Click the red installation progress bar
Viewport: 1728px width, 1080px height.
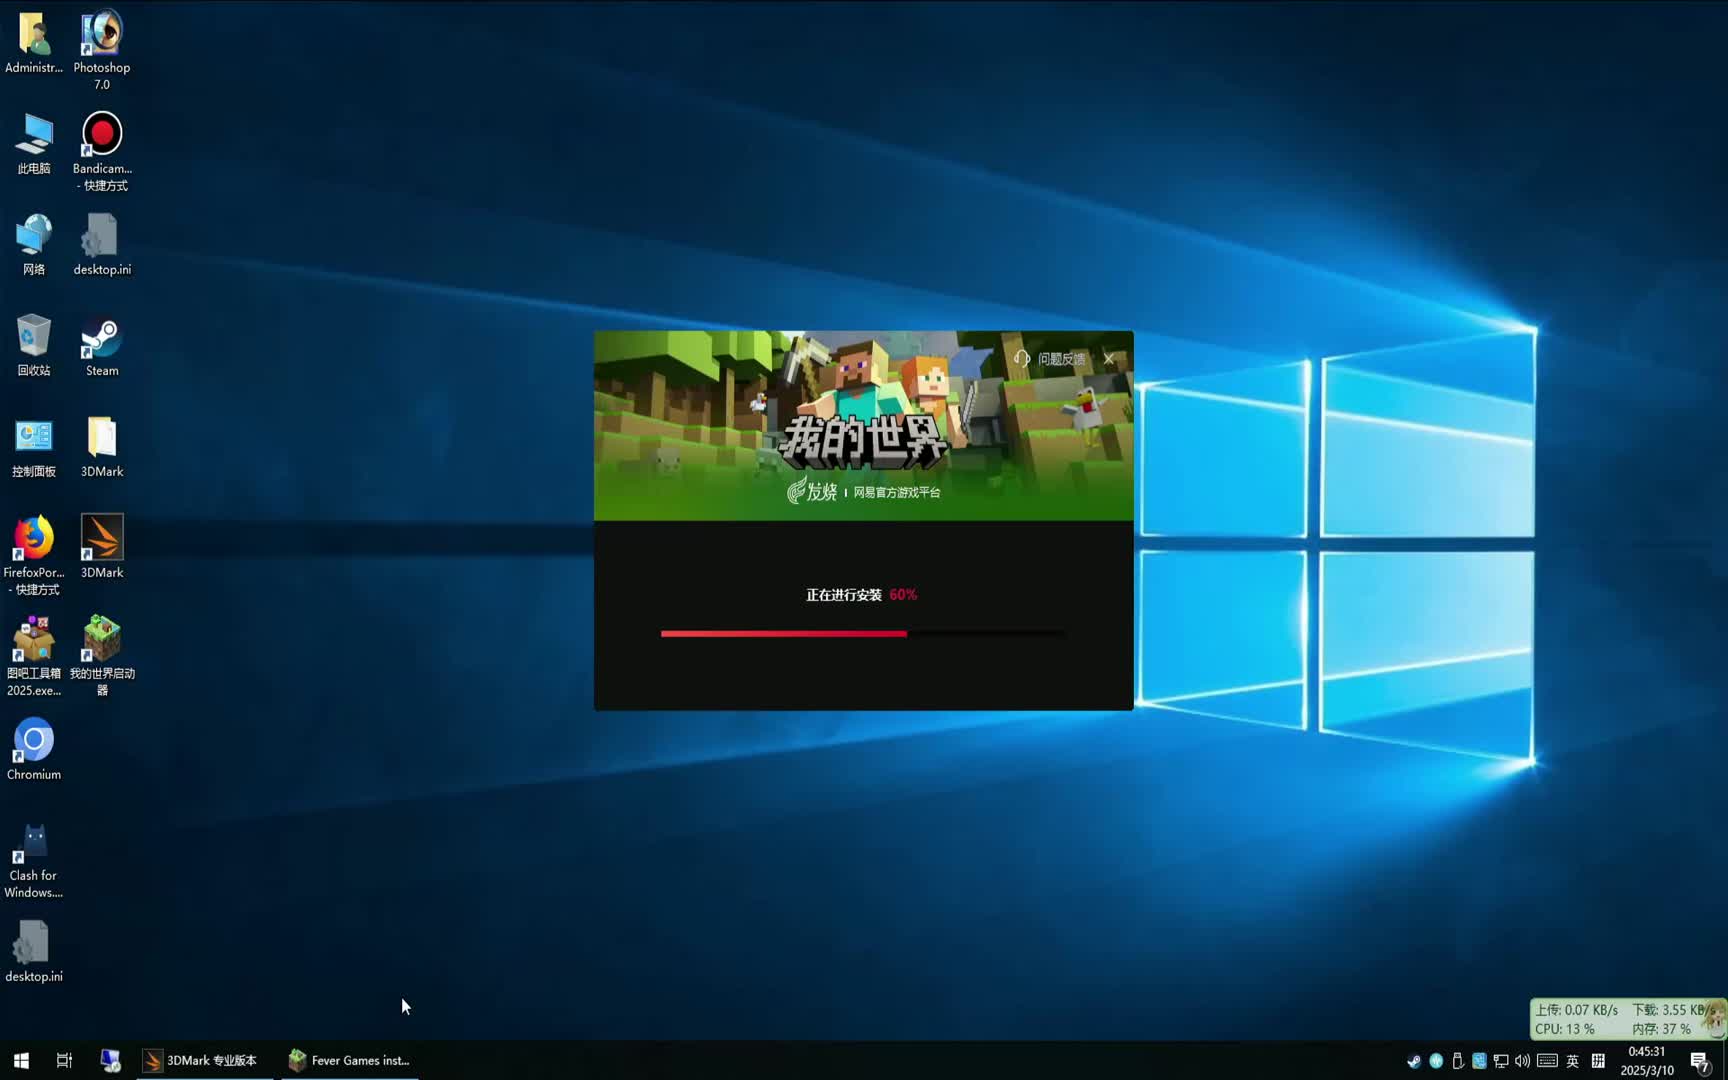pyautogui.click(x=784, y=633)
